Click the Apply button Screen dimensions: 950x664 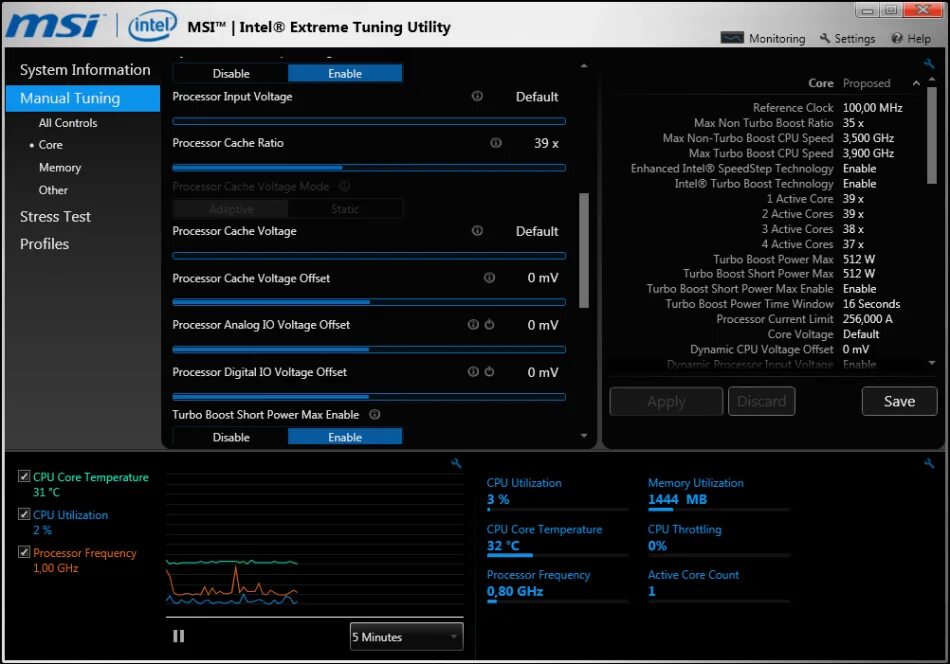tap(666, 401)
